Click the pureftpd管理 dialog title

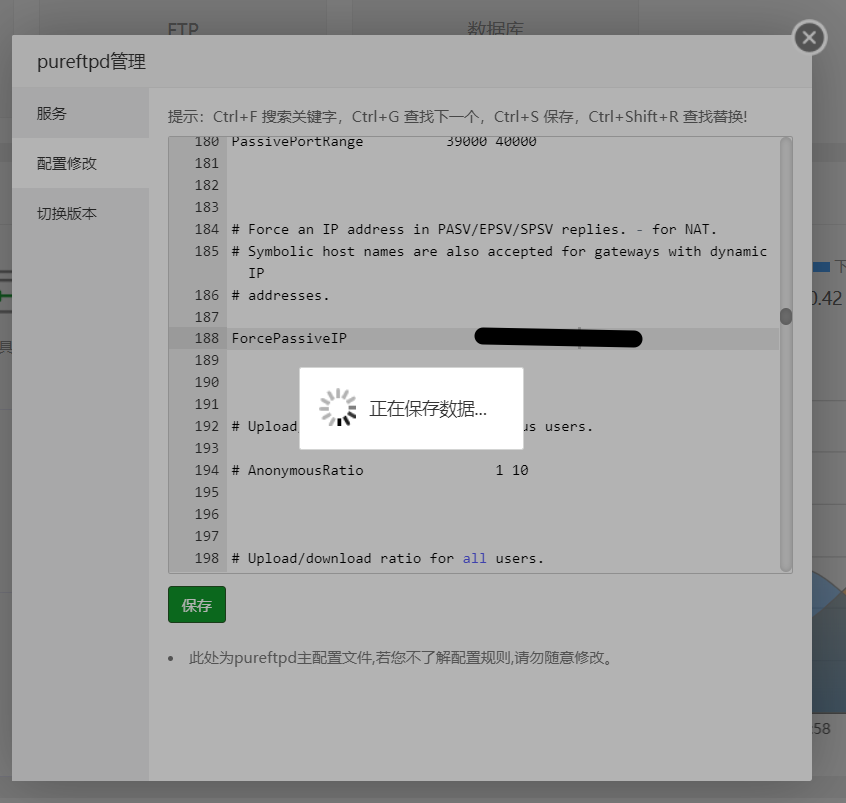click(x=91, y=62)
